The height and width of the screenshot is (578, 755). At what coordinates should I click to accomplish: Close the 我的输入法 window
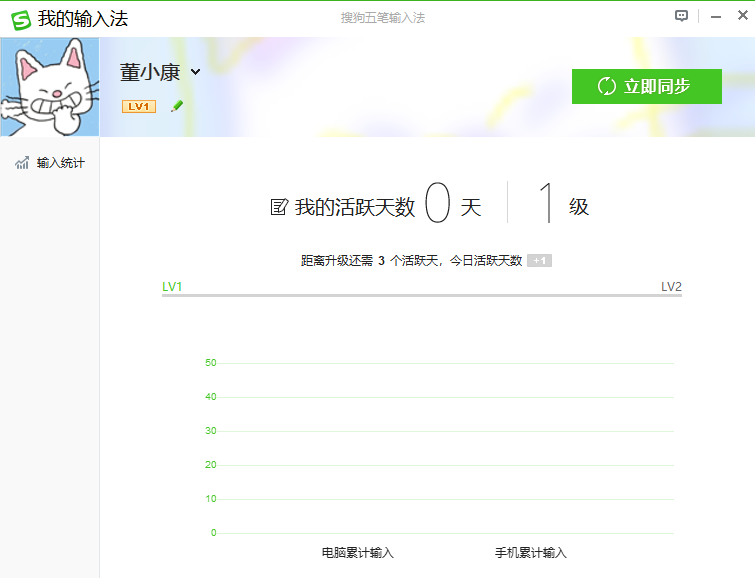click(x=740, y=17)
